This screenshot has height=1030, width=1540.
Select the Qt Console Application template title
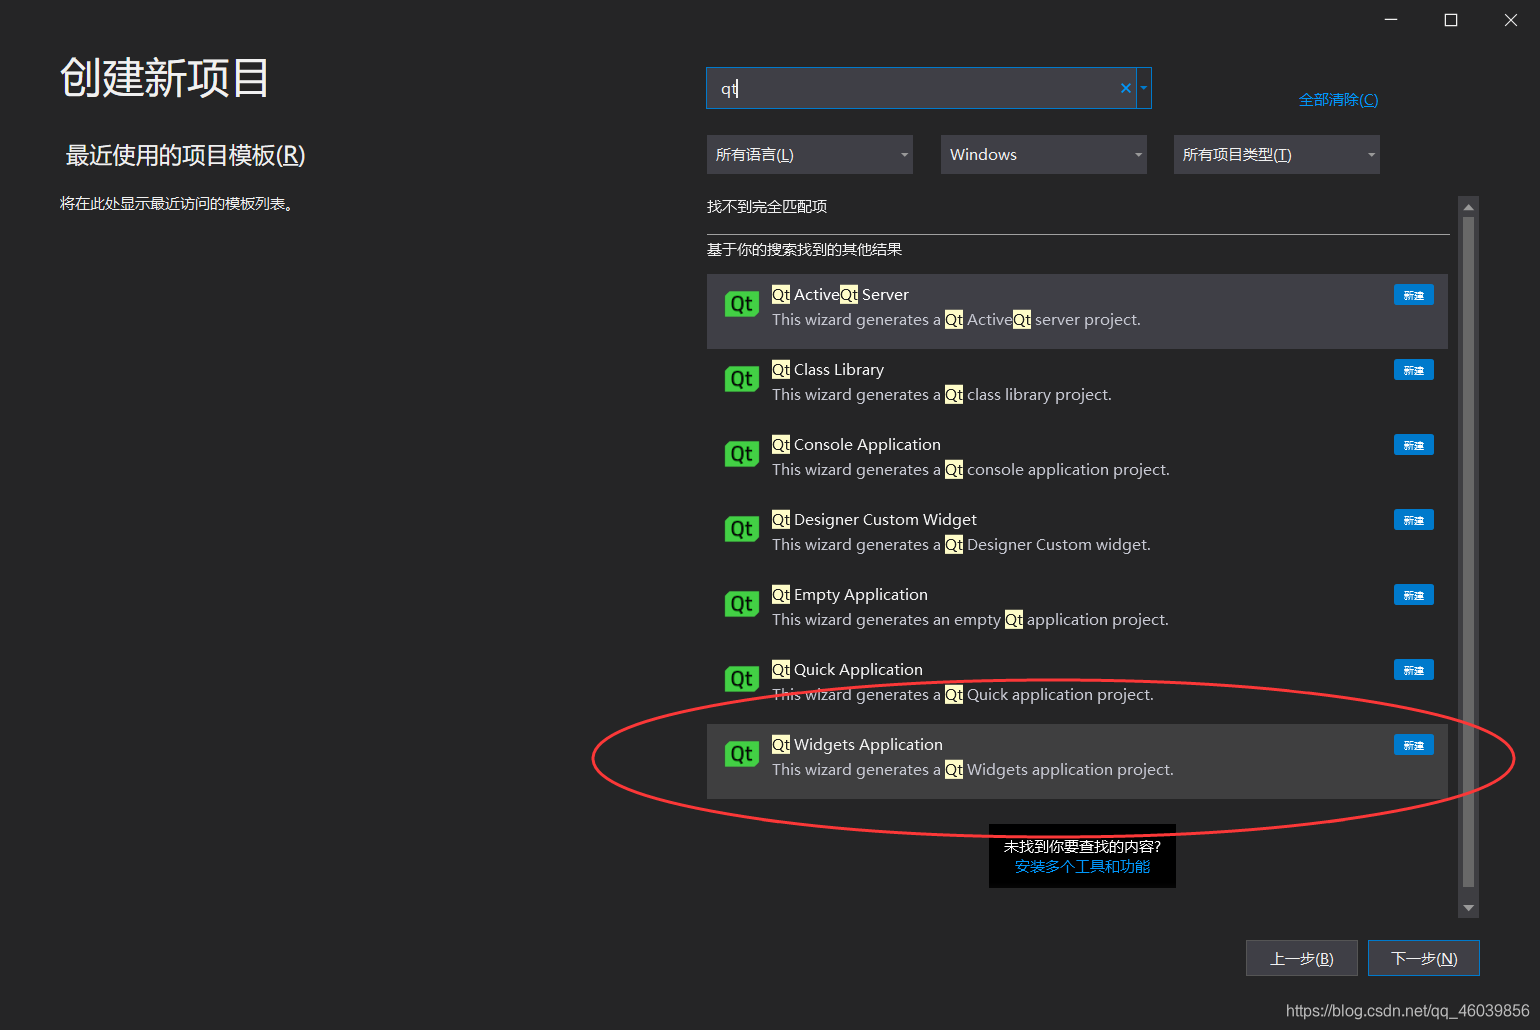(856, 445)
